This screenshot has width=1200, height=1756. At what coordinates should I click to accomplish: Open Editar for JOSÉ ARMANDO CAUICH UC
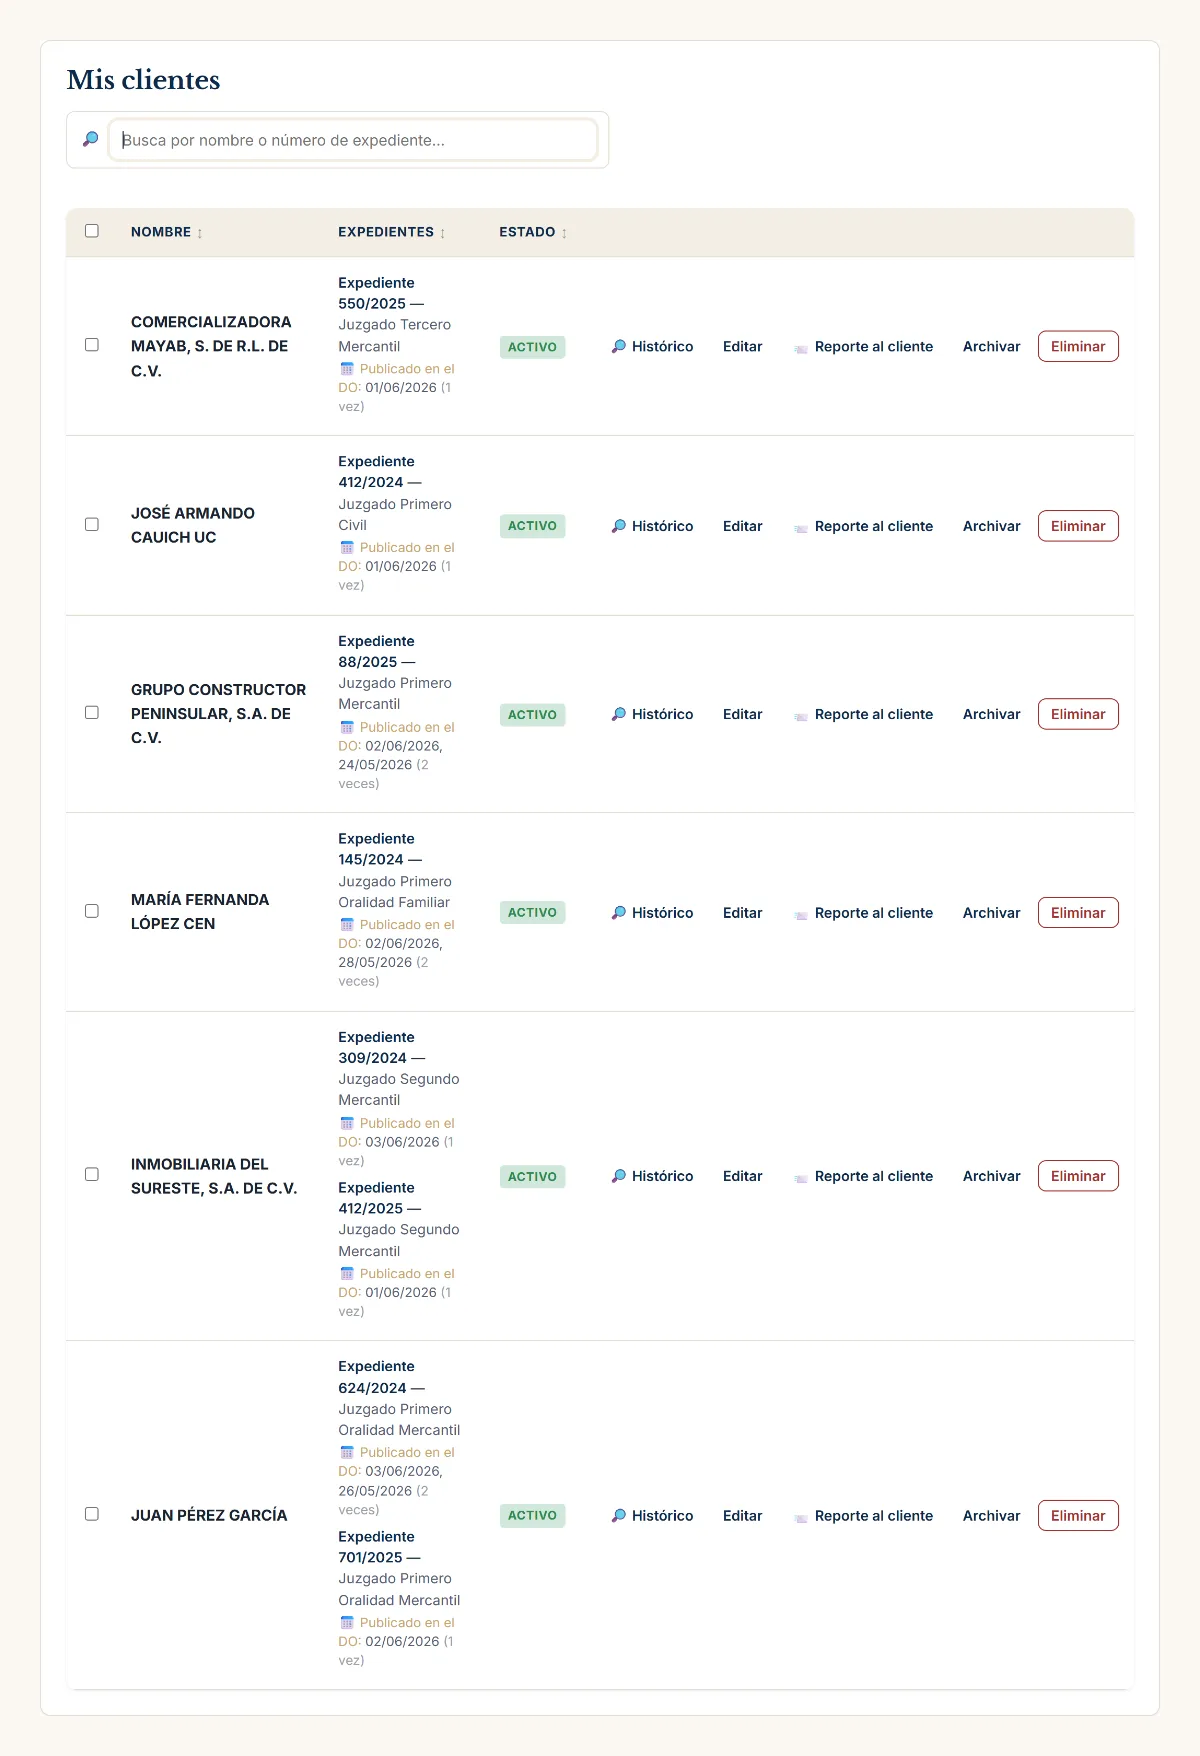tap(743, 526)
